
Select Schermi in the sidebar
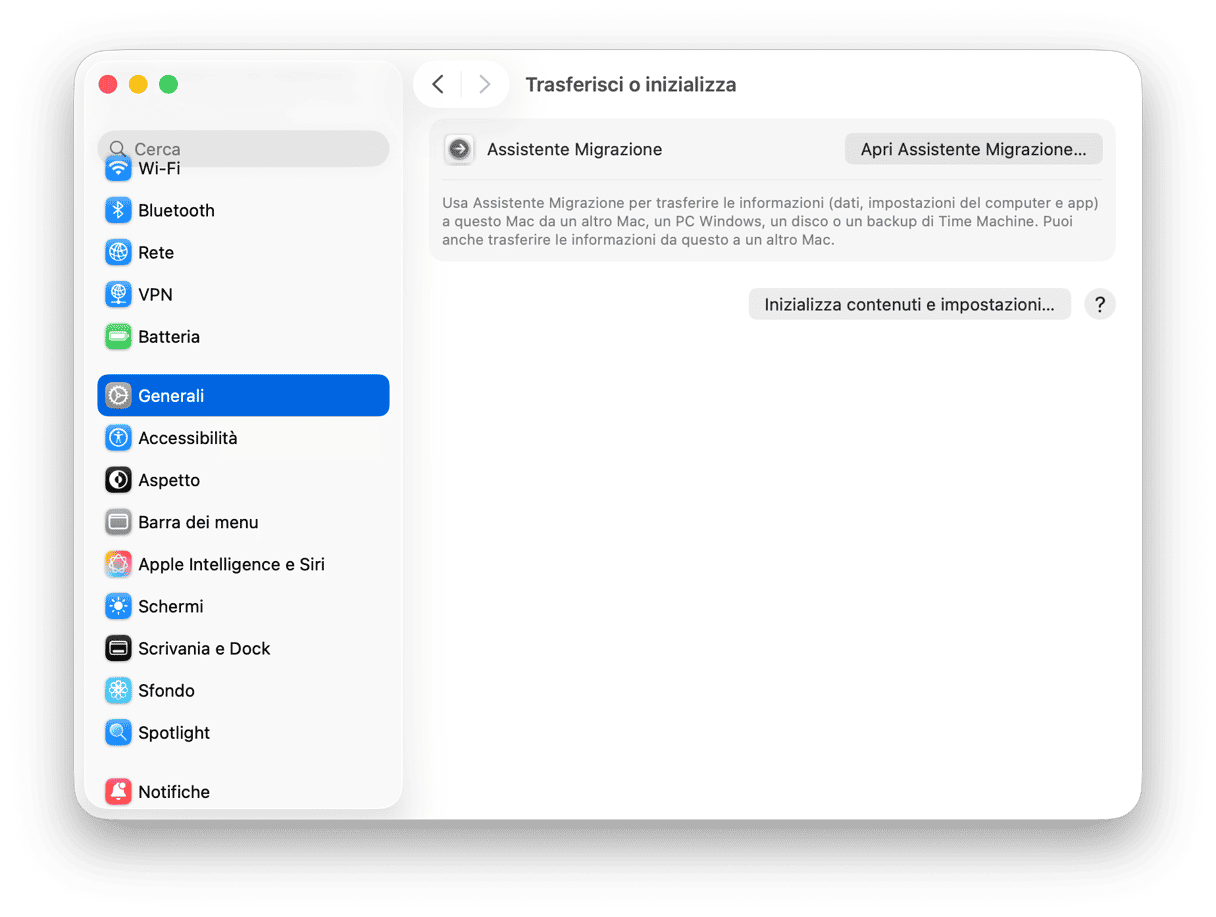point(170,606)
